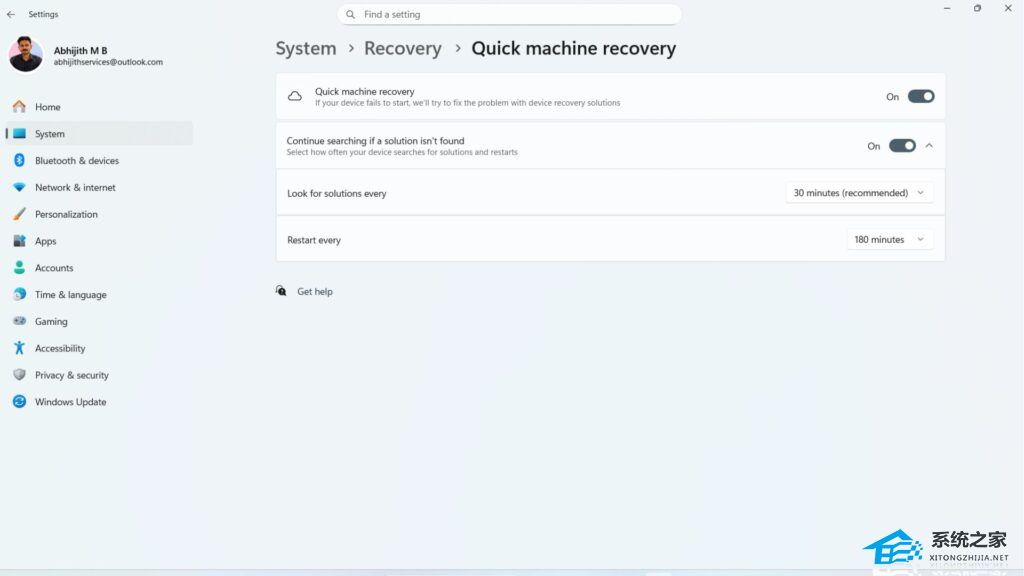Click System in the breadcrumb
Screen dimensions: 1024x576
click(x=306, y=48)
